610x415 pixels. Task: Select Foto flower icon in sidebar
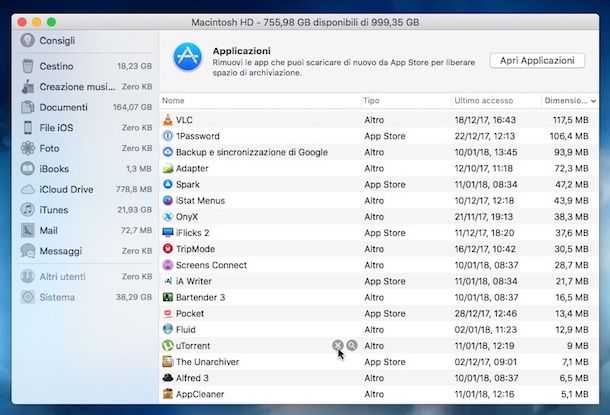click(x=28, y=148)
